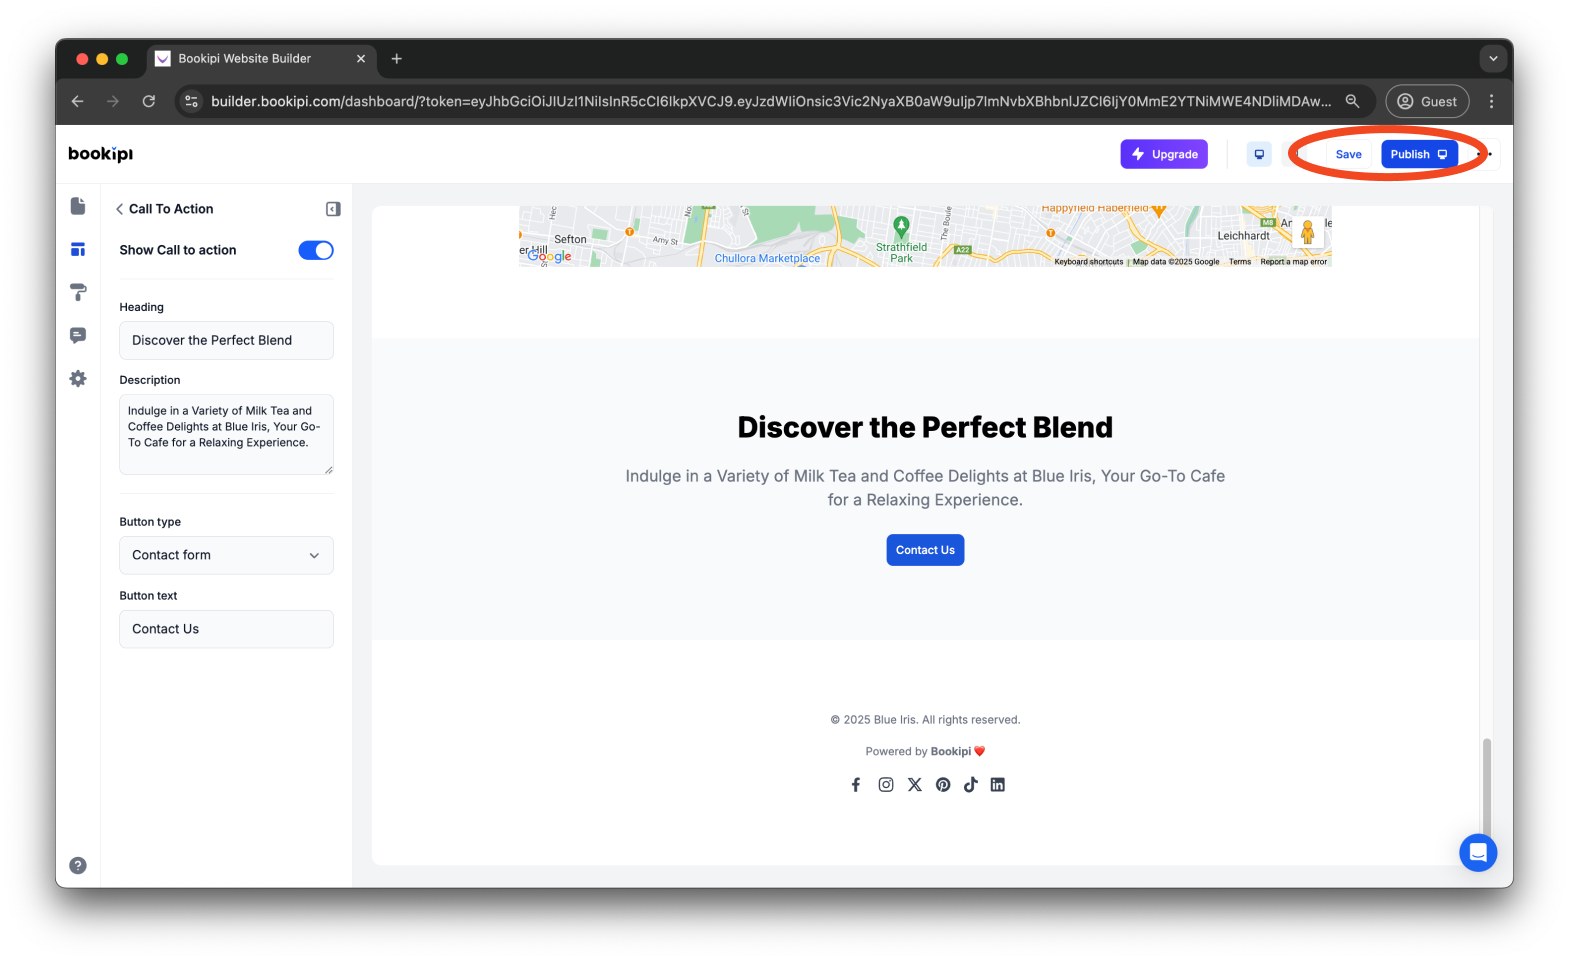The height and width of the screenshot is (961, 1569).
Task: Collapse the side panel using the collapse icon
Action: [333, 209]
